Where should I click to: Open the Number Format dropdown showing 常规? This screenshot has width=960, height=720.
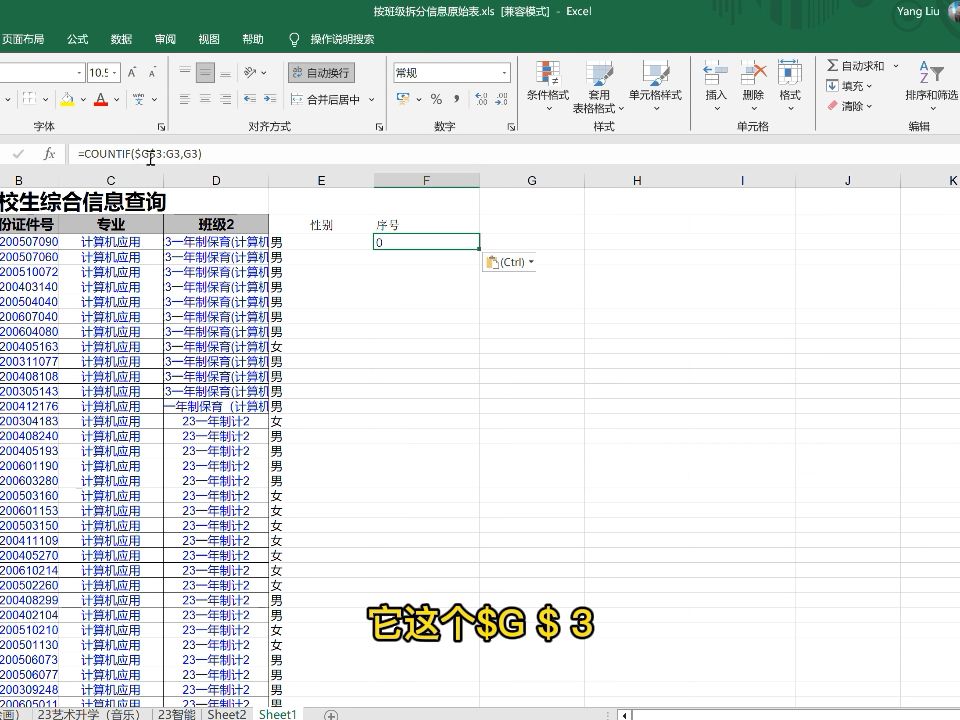point(450,71)
